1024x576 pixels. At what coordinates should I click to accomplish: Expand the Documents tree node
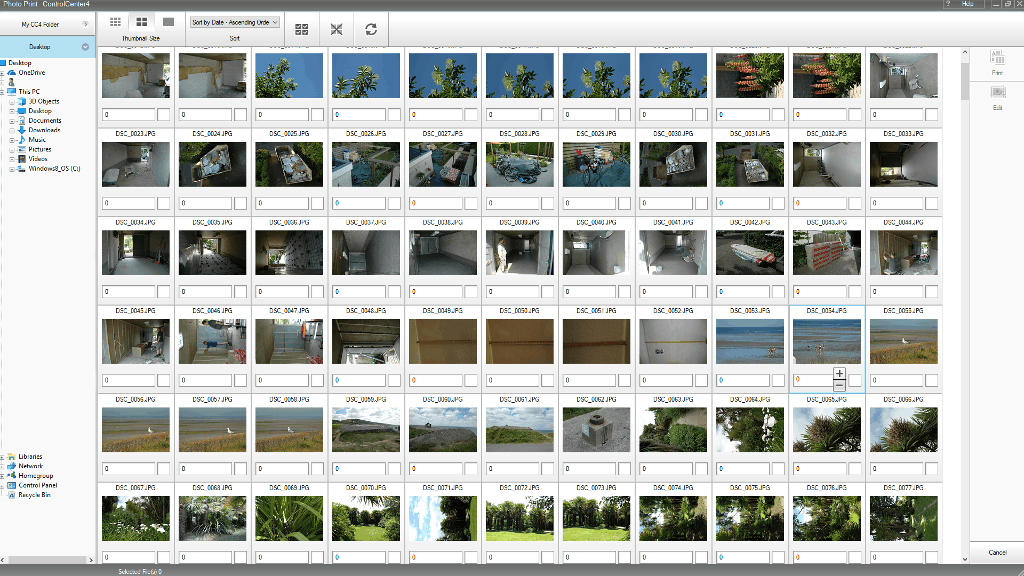pos(12,121)
